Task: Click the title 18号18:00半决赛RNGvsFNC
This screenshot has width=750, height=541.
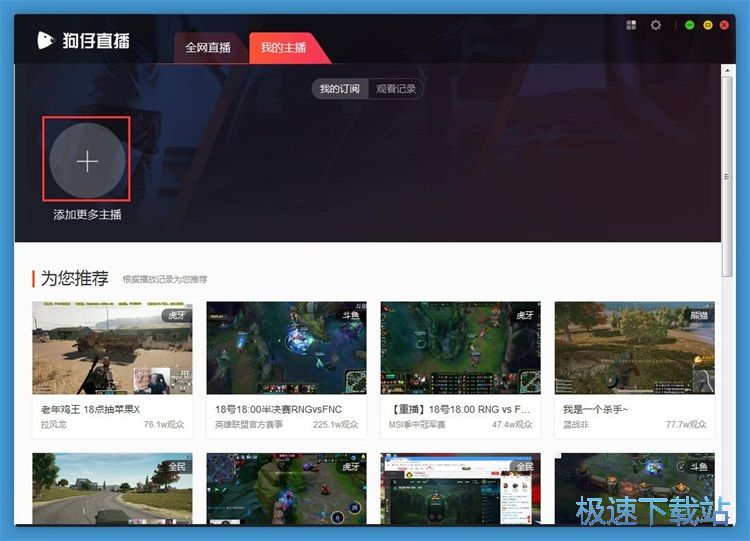Action: coord(278,409)
